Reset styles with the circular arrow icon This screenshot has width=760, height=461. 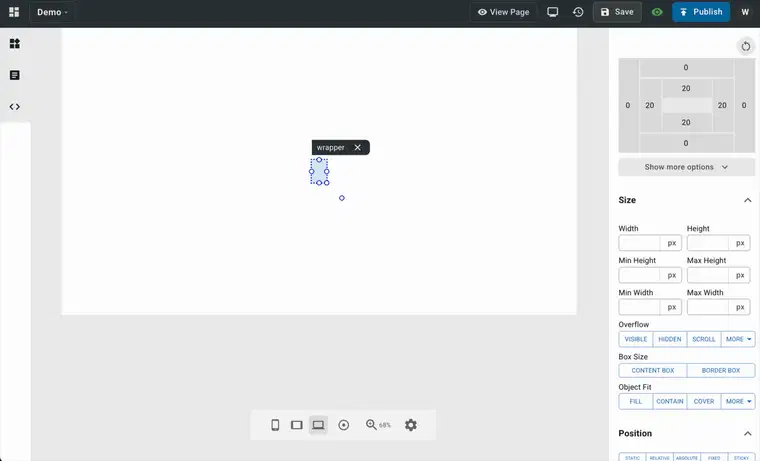[x=745, y=47]
